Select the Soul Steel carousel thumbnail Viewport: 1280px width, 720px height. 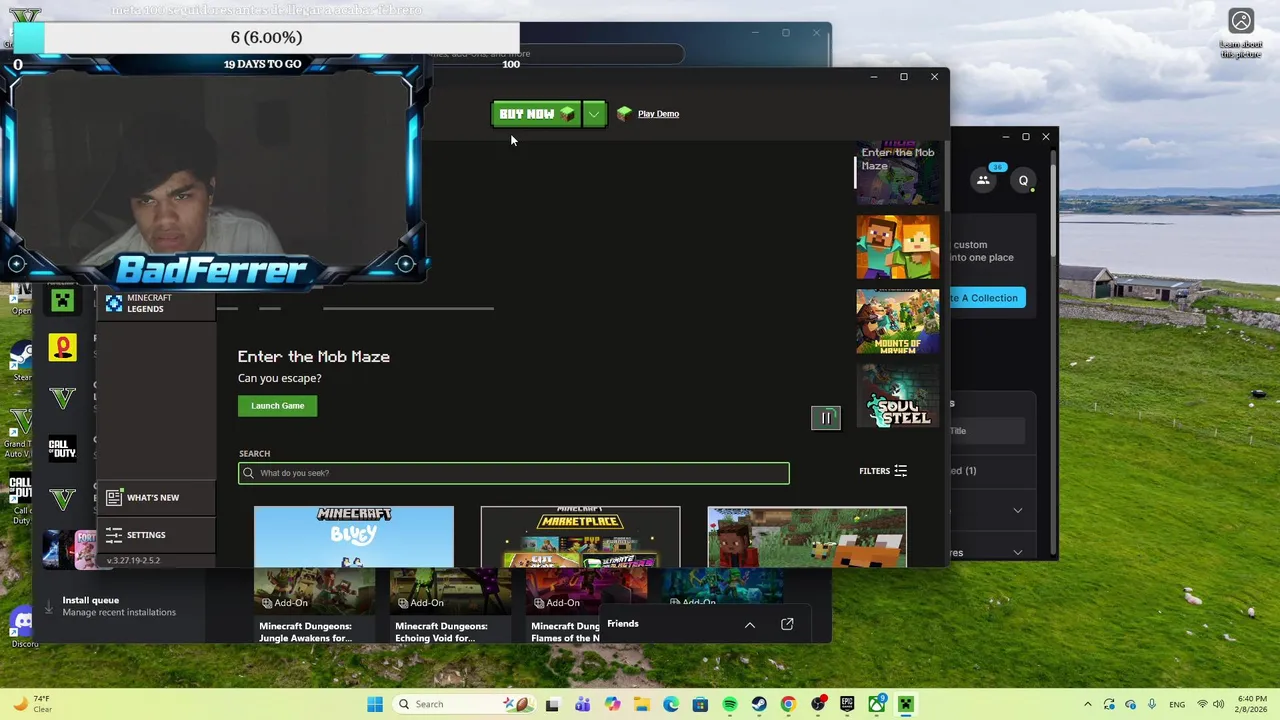click(x=897, y=395)
